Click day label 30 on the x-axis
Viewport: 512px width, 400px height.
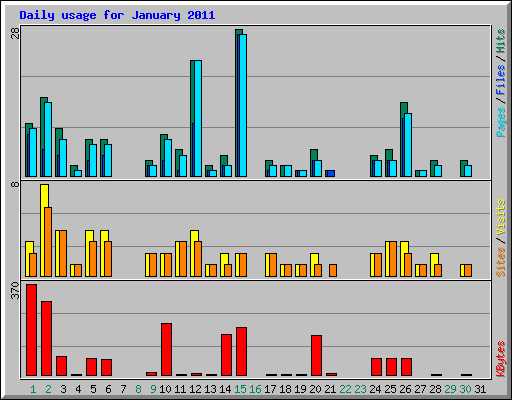(465, 389)
